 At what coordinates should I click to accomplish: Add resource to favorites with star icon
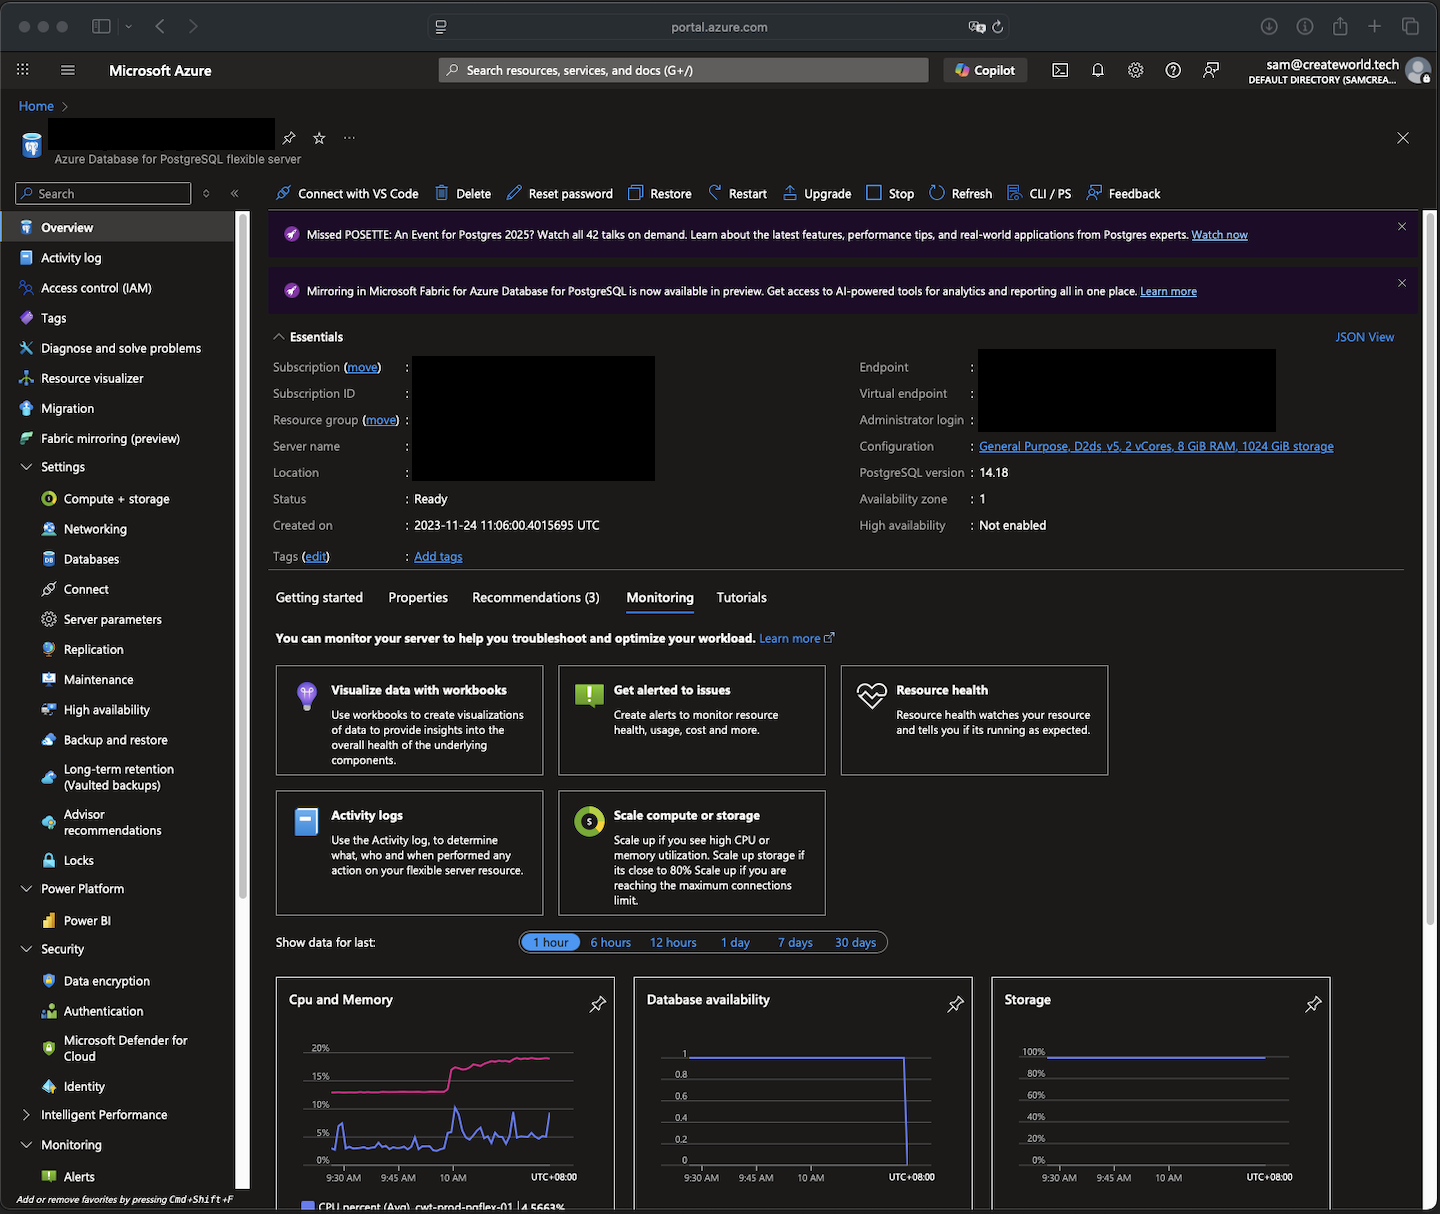point(319,138)
